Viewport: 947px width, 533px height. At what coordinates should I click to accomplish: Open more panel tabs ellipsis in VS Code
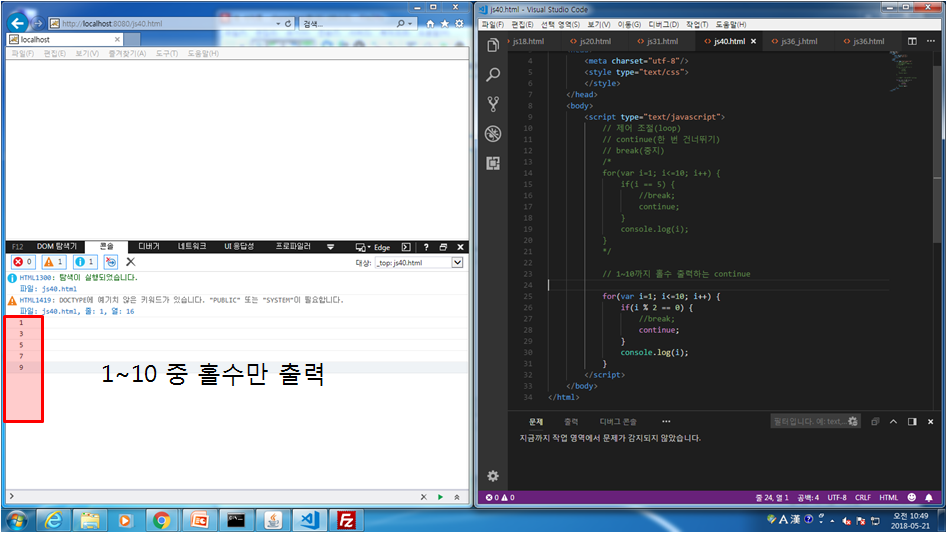pos(666,421)
